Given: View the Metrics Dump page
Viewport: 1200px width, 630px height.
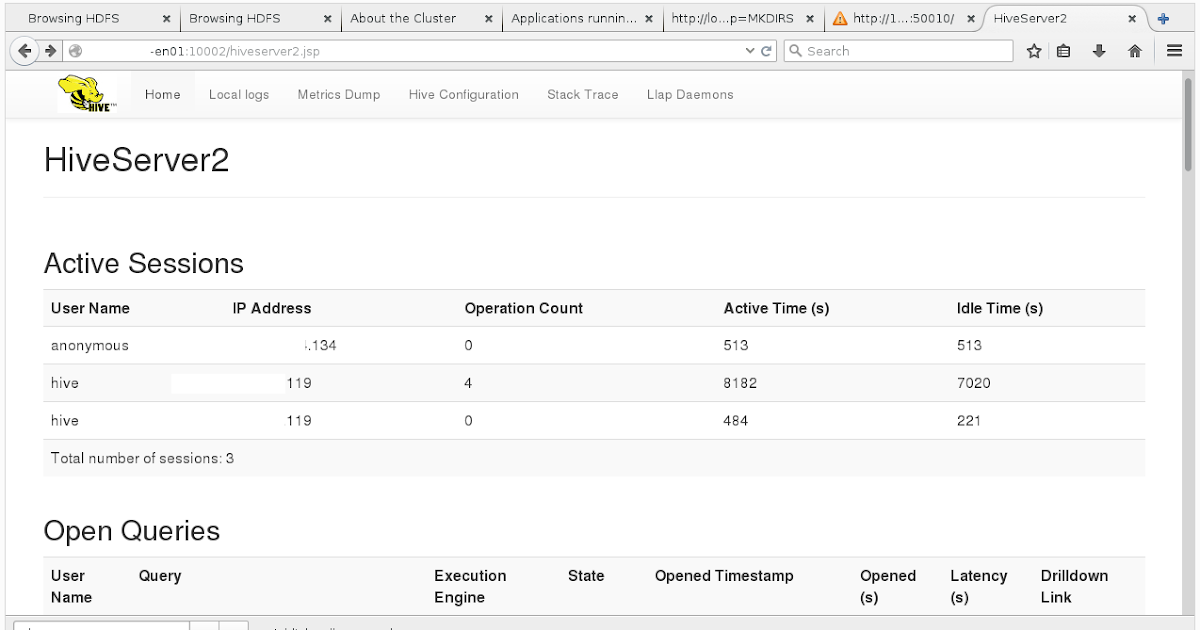Looking at the screenshot, I should click(338, 94).
